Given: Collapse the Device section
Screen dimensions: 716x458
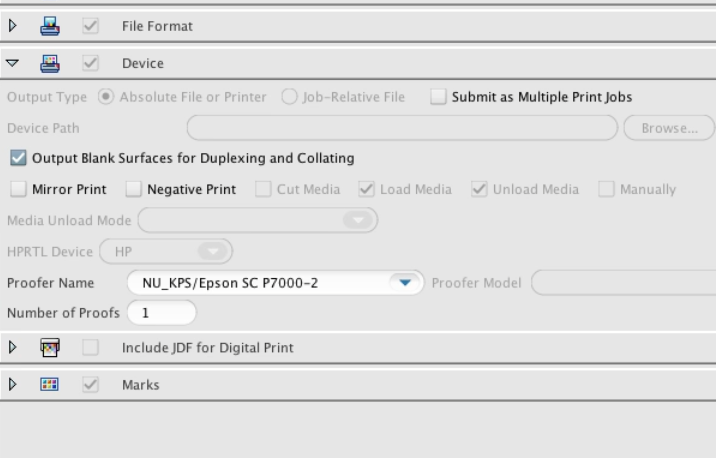Looking at the screenshot, I should 12,63.
